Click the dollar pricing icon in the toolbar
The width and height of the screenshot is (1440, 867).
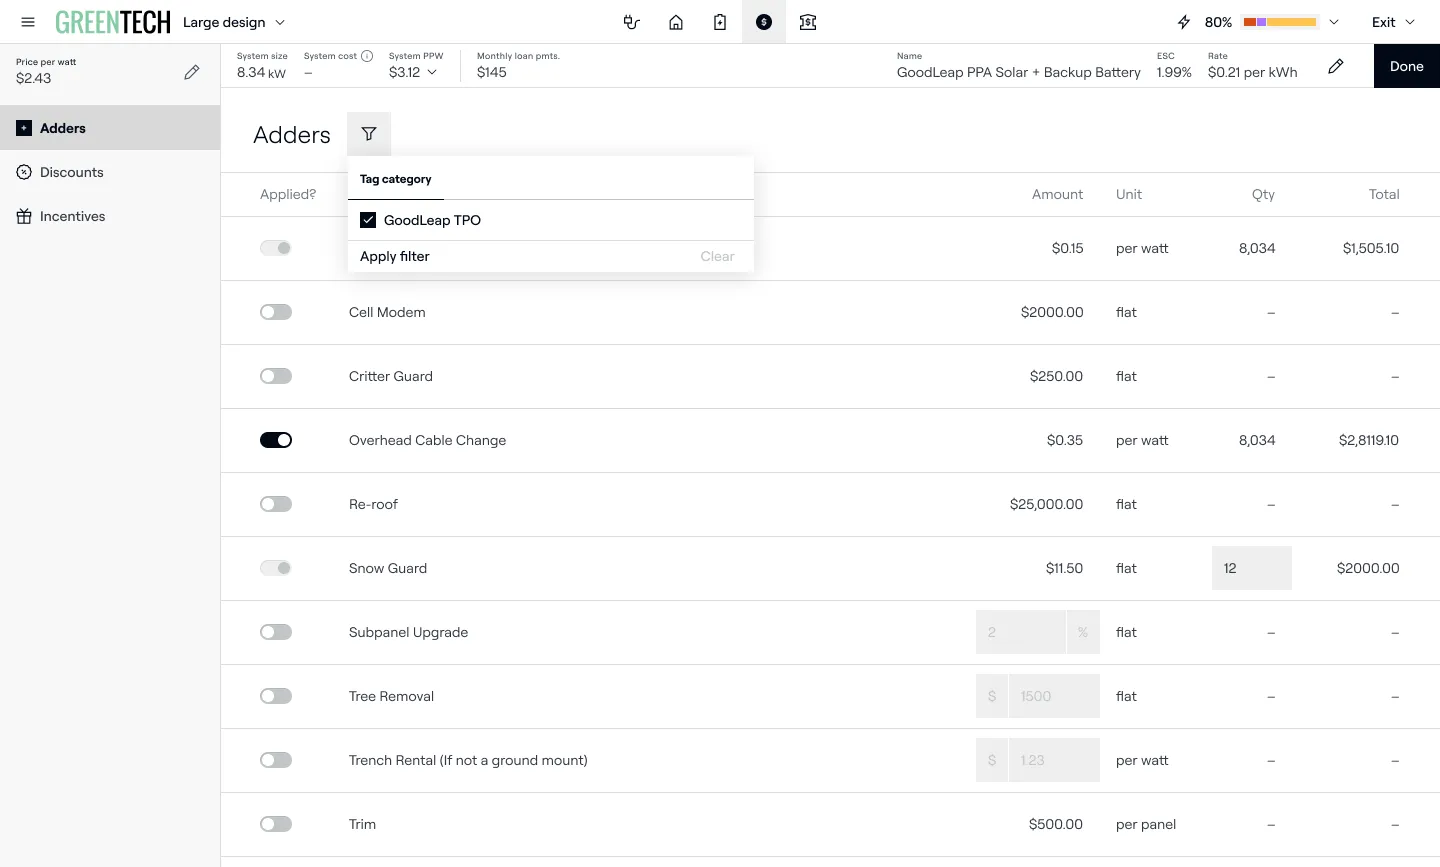click(x=763, y=21)
